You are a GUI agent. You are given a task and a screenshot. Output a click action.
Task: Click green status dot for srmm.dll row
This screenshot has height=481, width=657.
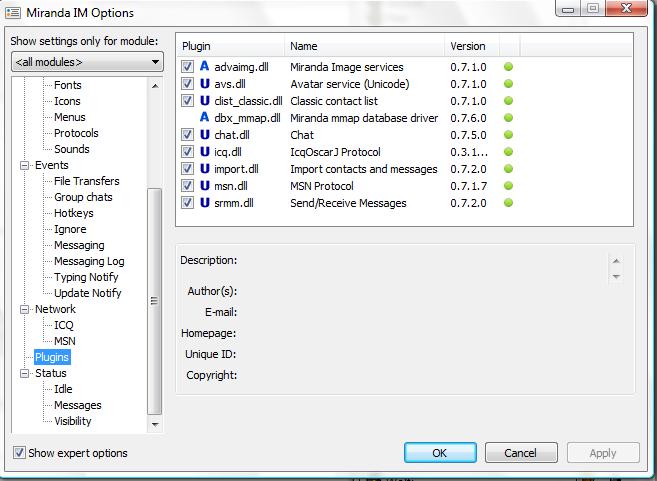(508, 202)
